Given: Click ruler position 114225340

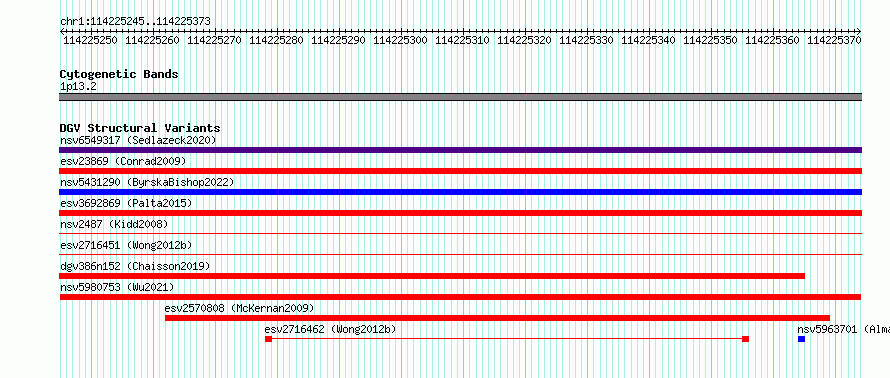Looking at the screenshot, I should (x=648, y=40).
